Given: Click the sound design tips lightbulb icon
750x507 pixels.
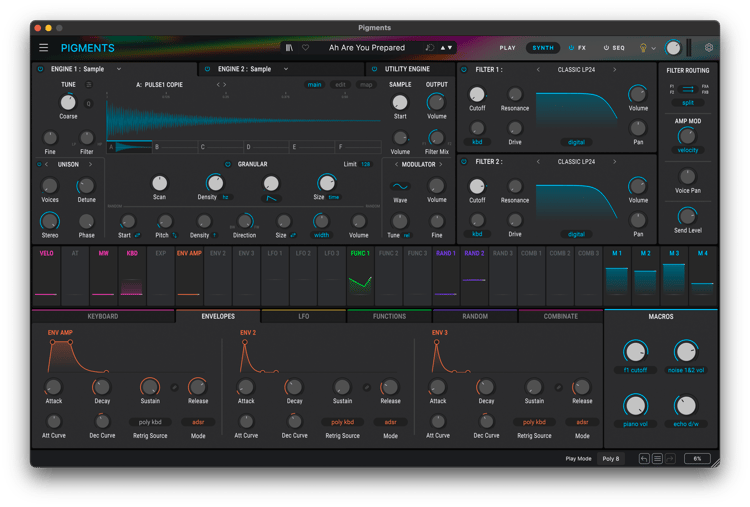Looking at the screenshot, I should (643, 47).
